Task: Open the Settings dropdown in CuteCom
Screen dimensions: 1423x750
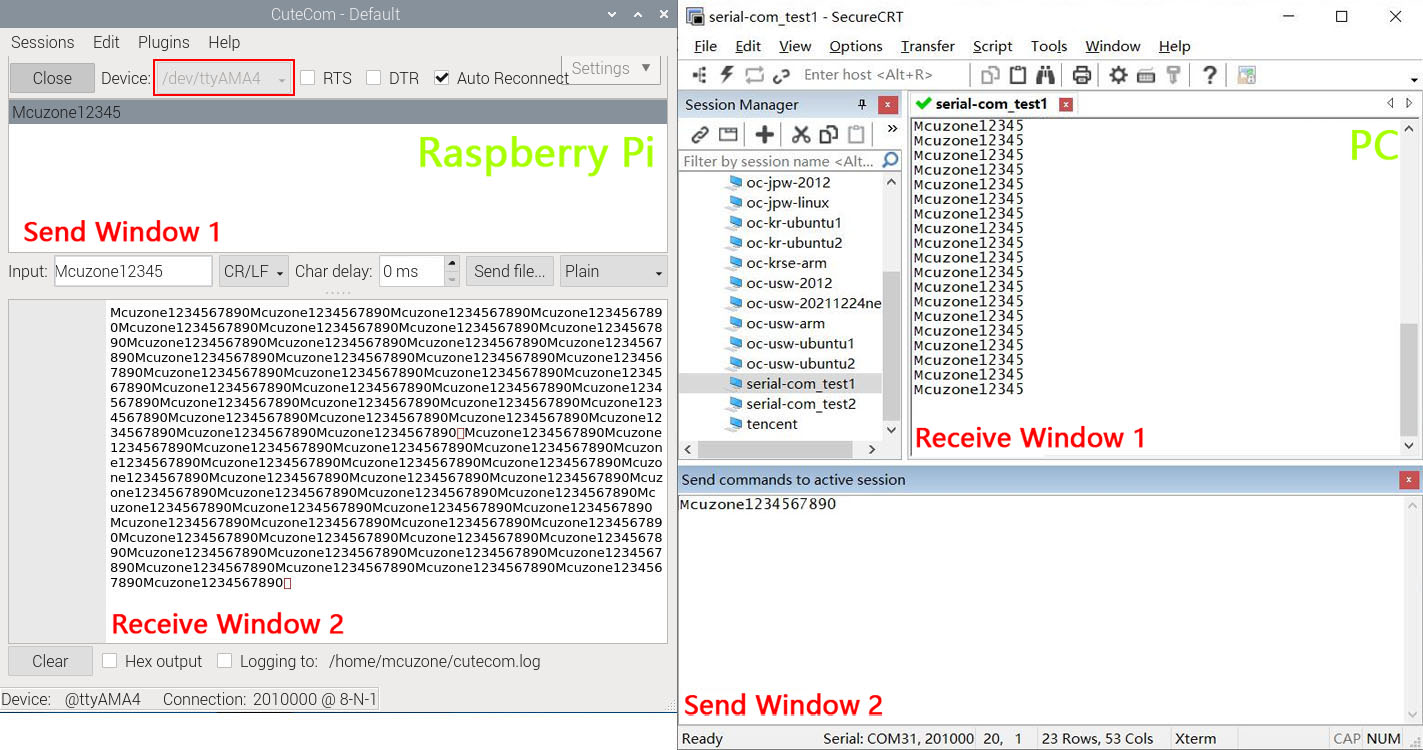Action: pos(610,69)
